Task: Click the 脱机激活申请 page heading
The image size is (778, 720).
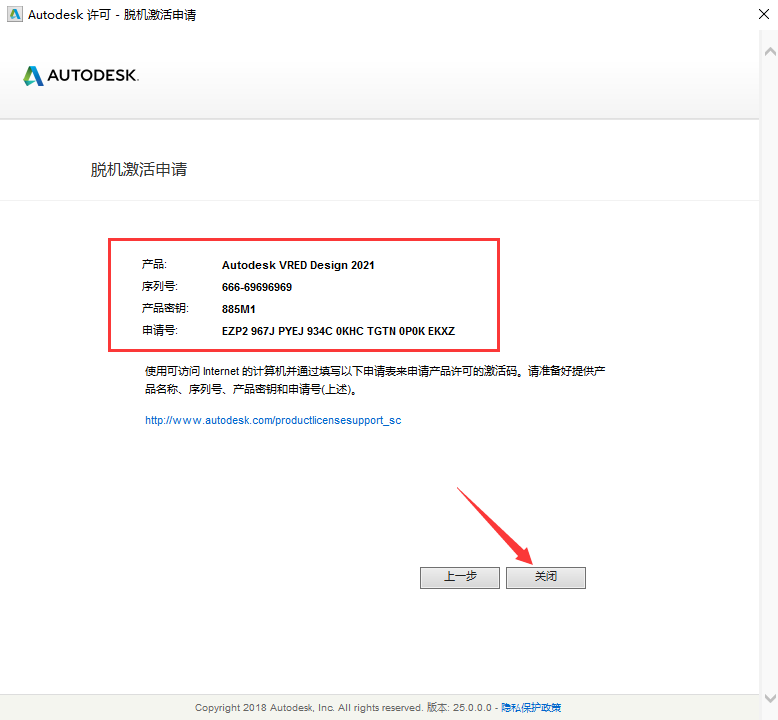Action: [x=138, y=170]
